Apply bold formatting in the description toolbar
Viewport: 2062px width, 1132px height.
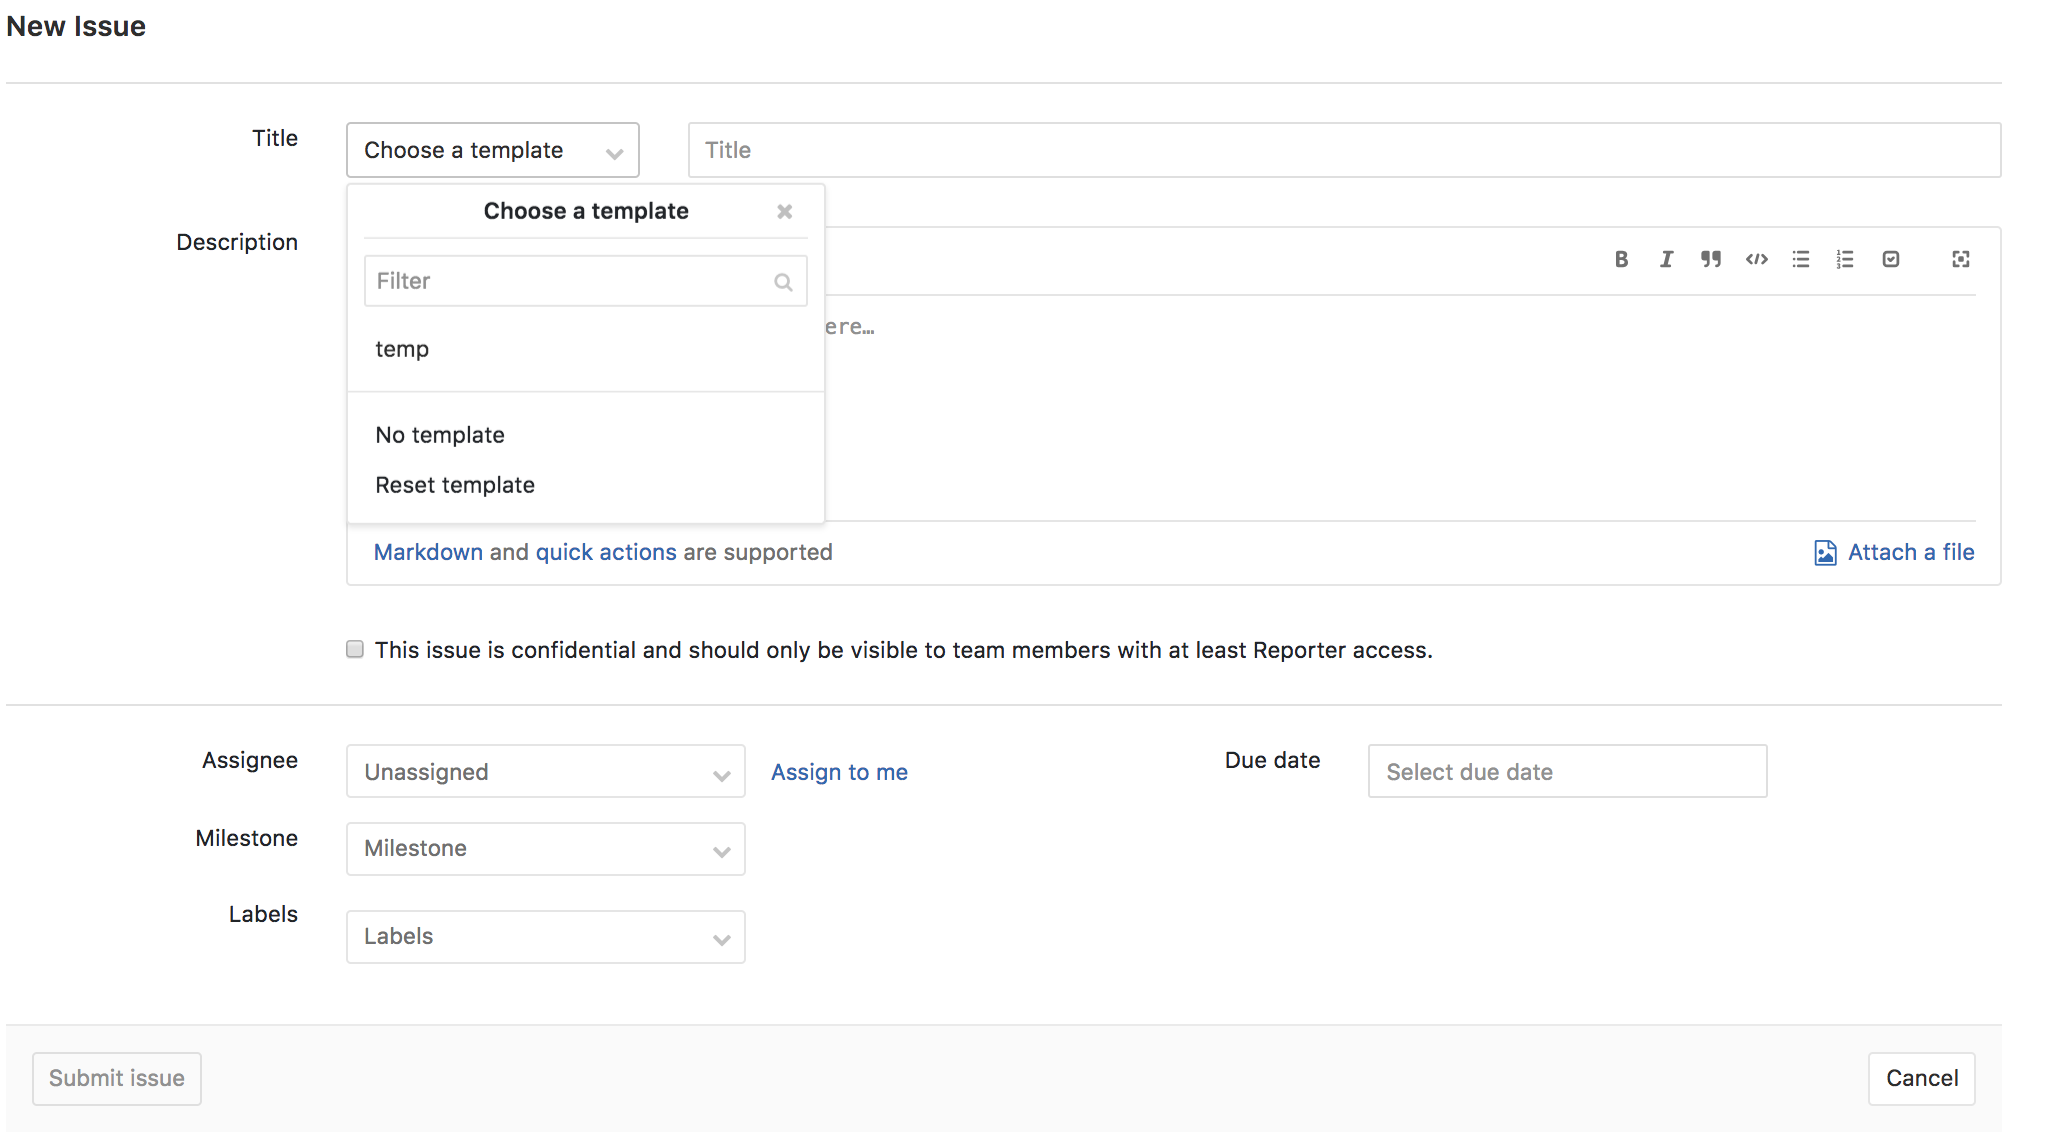pyautogui.click(x=1621, y=259)
